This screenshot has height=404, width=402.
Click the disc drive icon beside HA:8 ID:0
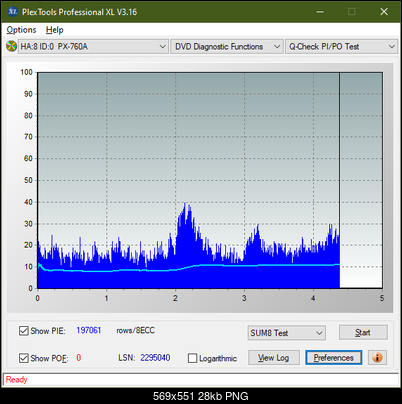pyautogui.click(x=11, y=46)
